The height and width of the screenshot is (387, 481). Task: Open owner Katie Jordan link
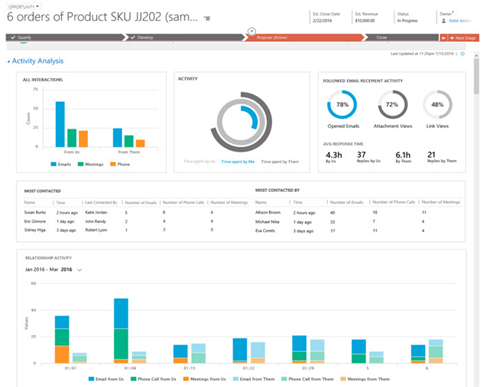click(x=460, y=21)
